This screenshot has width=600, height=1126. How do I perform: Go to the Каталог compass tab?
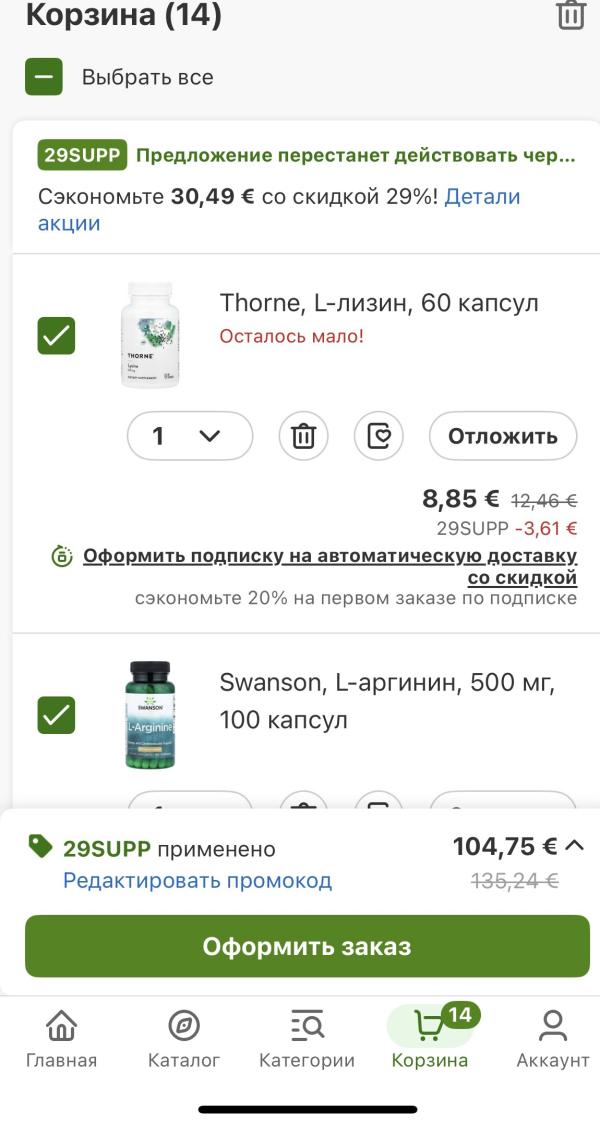pyautogui.click(x=184, y=1038)
